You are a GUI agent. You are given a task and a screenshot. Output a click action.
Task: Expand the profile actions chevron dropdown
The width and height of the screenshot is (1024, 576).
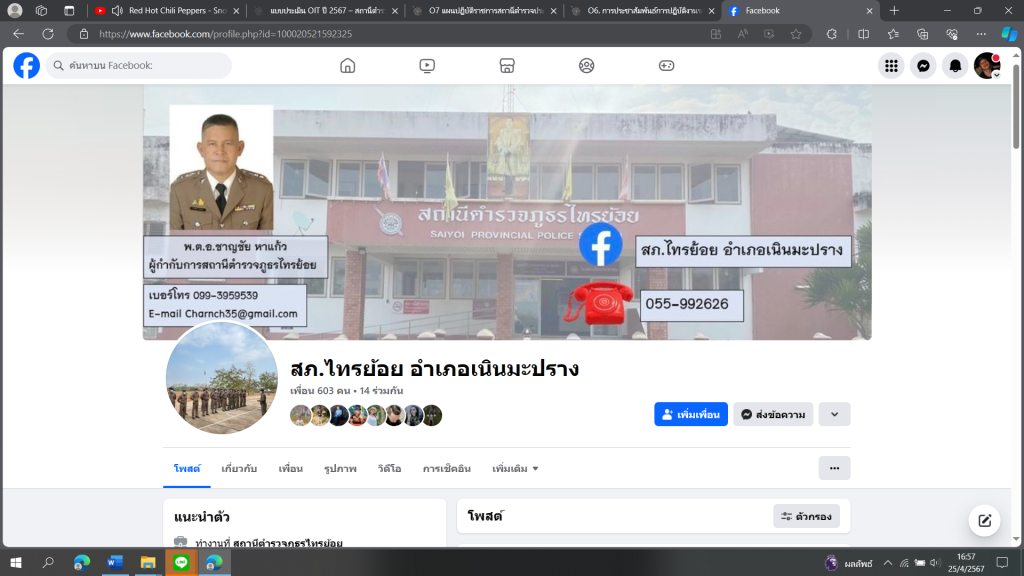click(x=834, y=414)
